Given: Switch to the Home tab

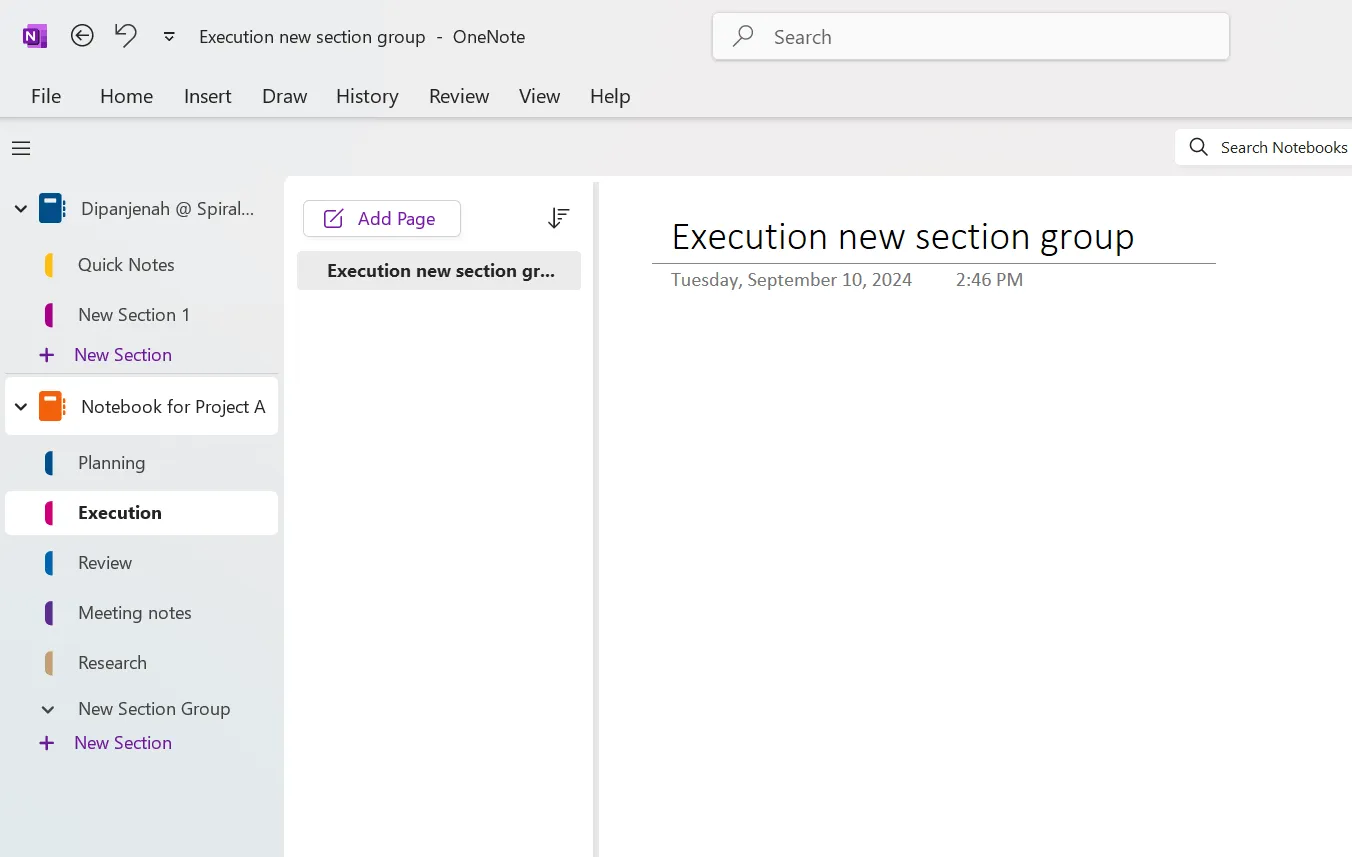Looking at the screenshot, I should (126, 96).
